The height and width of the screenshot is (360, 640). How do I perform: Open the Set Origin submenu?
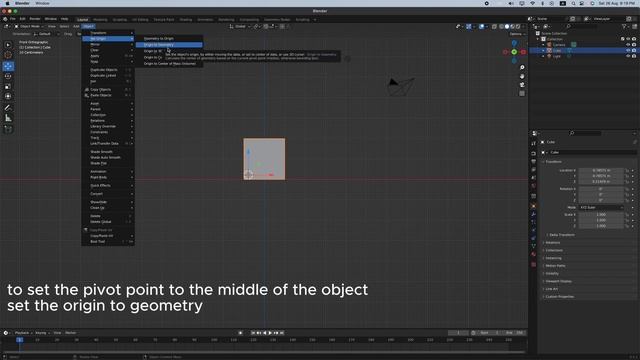[x=108, y=39]
